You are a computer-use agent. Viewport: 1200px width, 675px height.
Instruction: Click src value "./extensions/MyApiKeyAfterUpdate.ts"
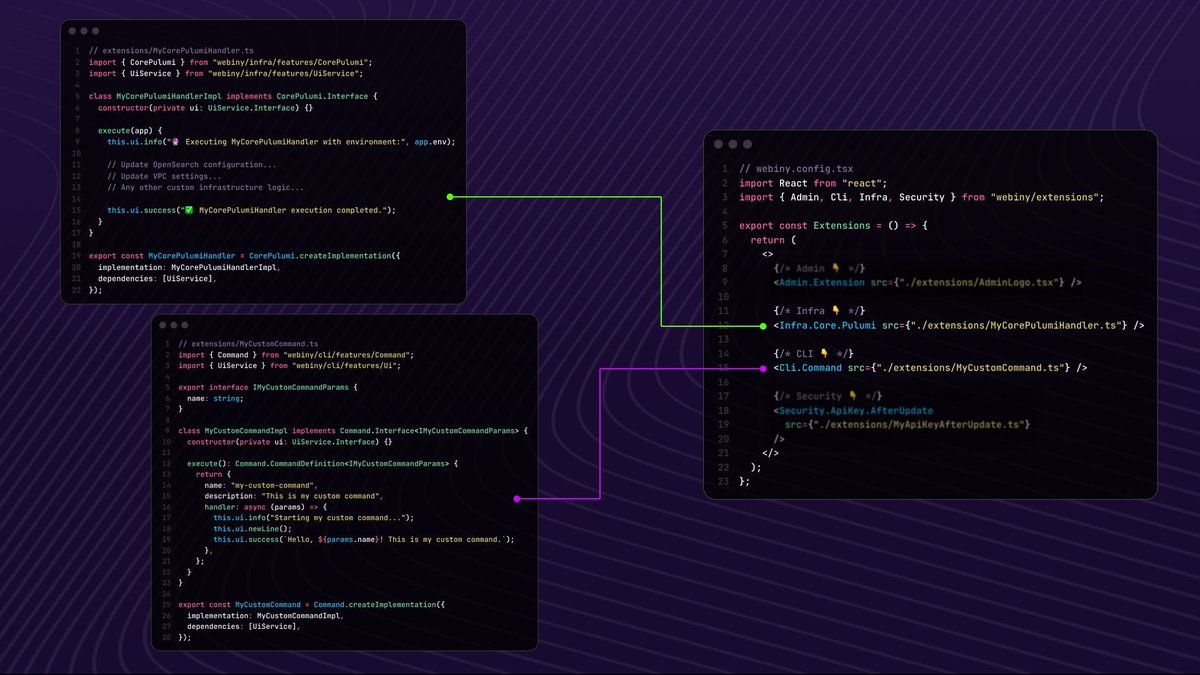click(918, 425)
